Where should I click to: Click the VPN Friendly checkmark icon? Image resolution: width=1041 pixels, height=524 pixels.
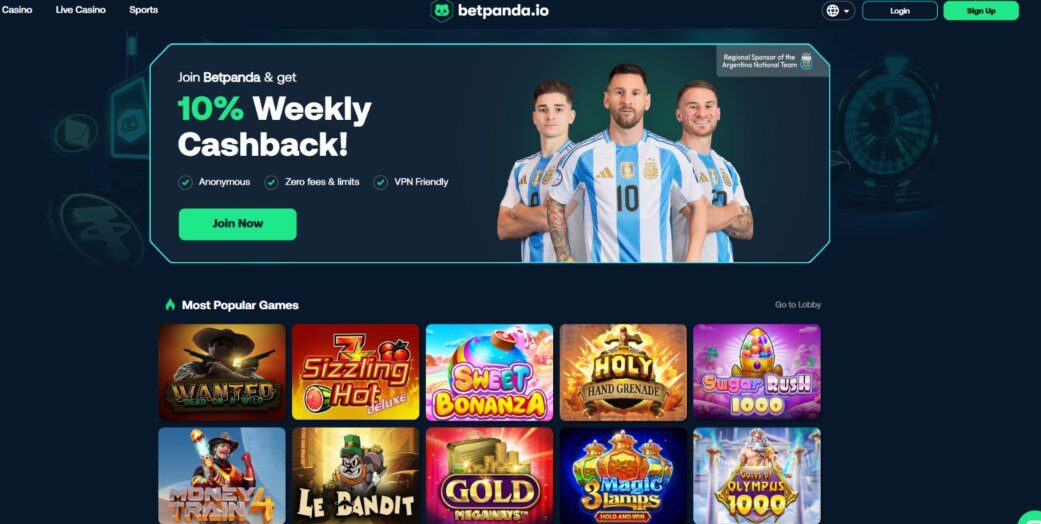(380, 182)
